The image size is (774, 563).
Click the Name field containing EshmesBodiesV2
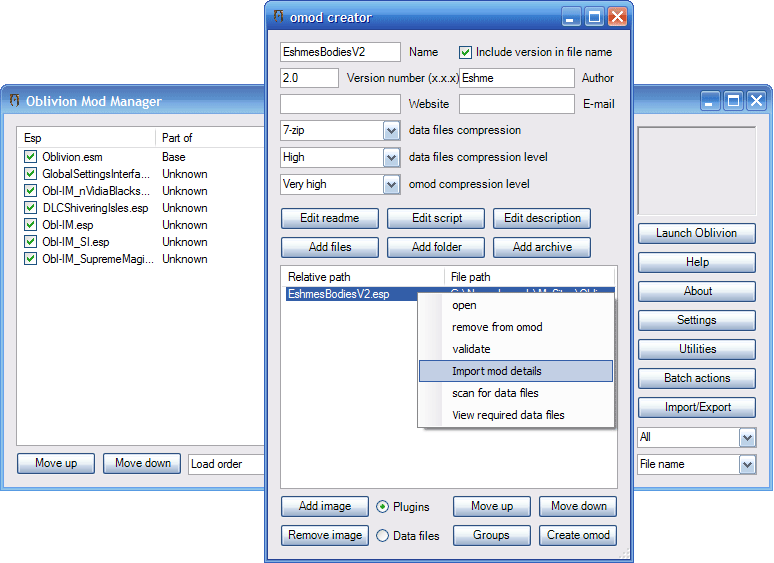340,52
